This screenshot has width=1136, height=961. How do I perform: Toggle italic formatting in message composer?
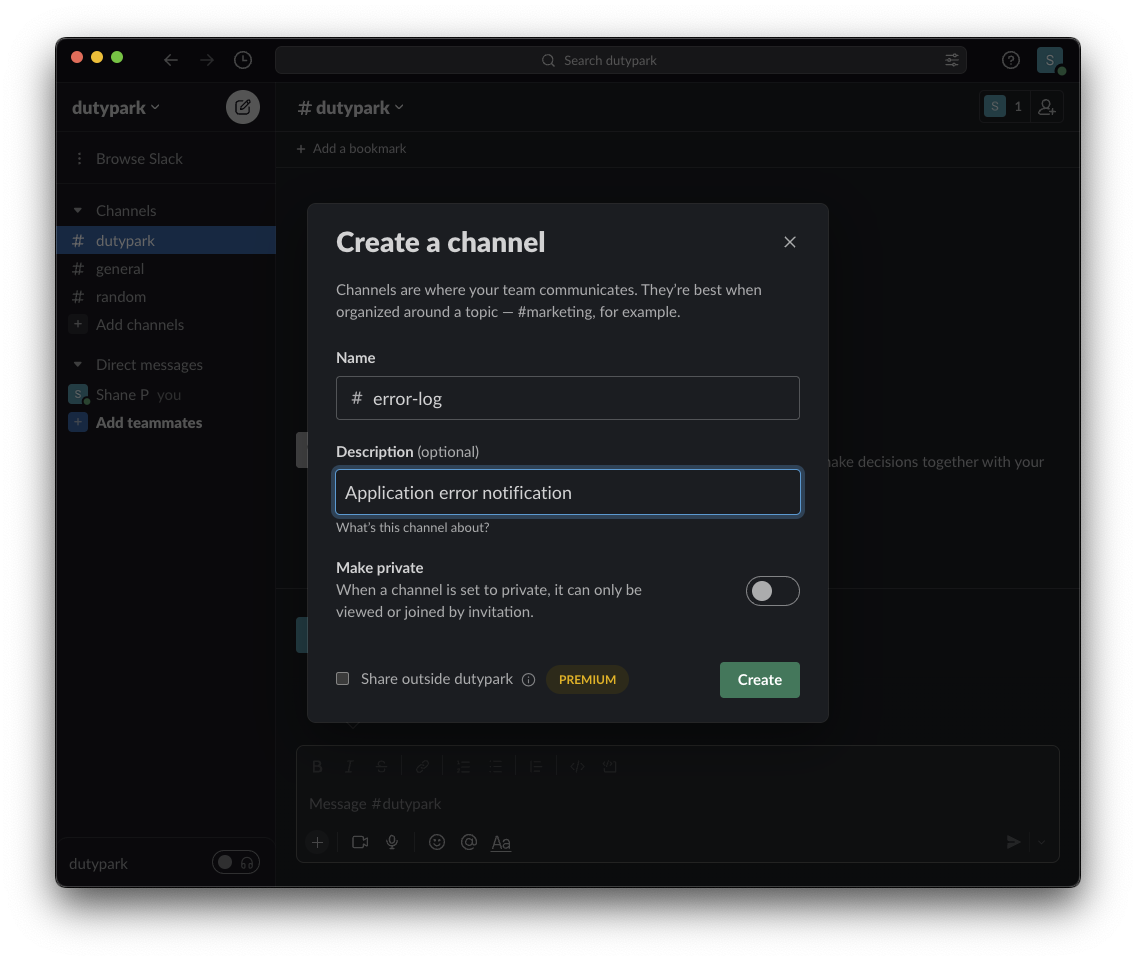(349, 767)
